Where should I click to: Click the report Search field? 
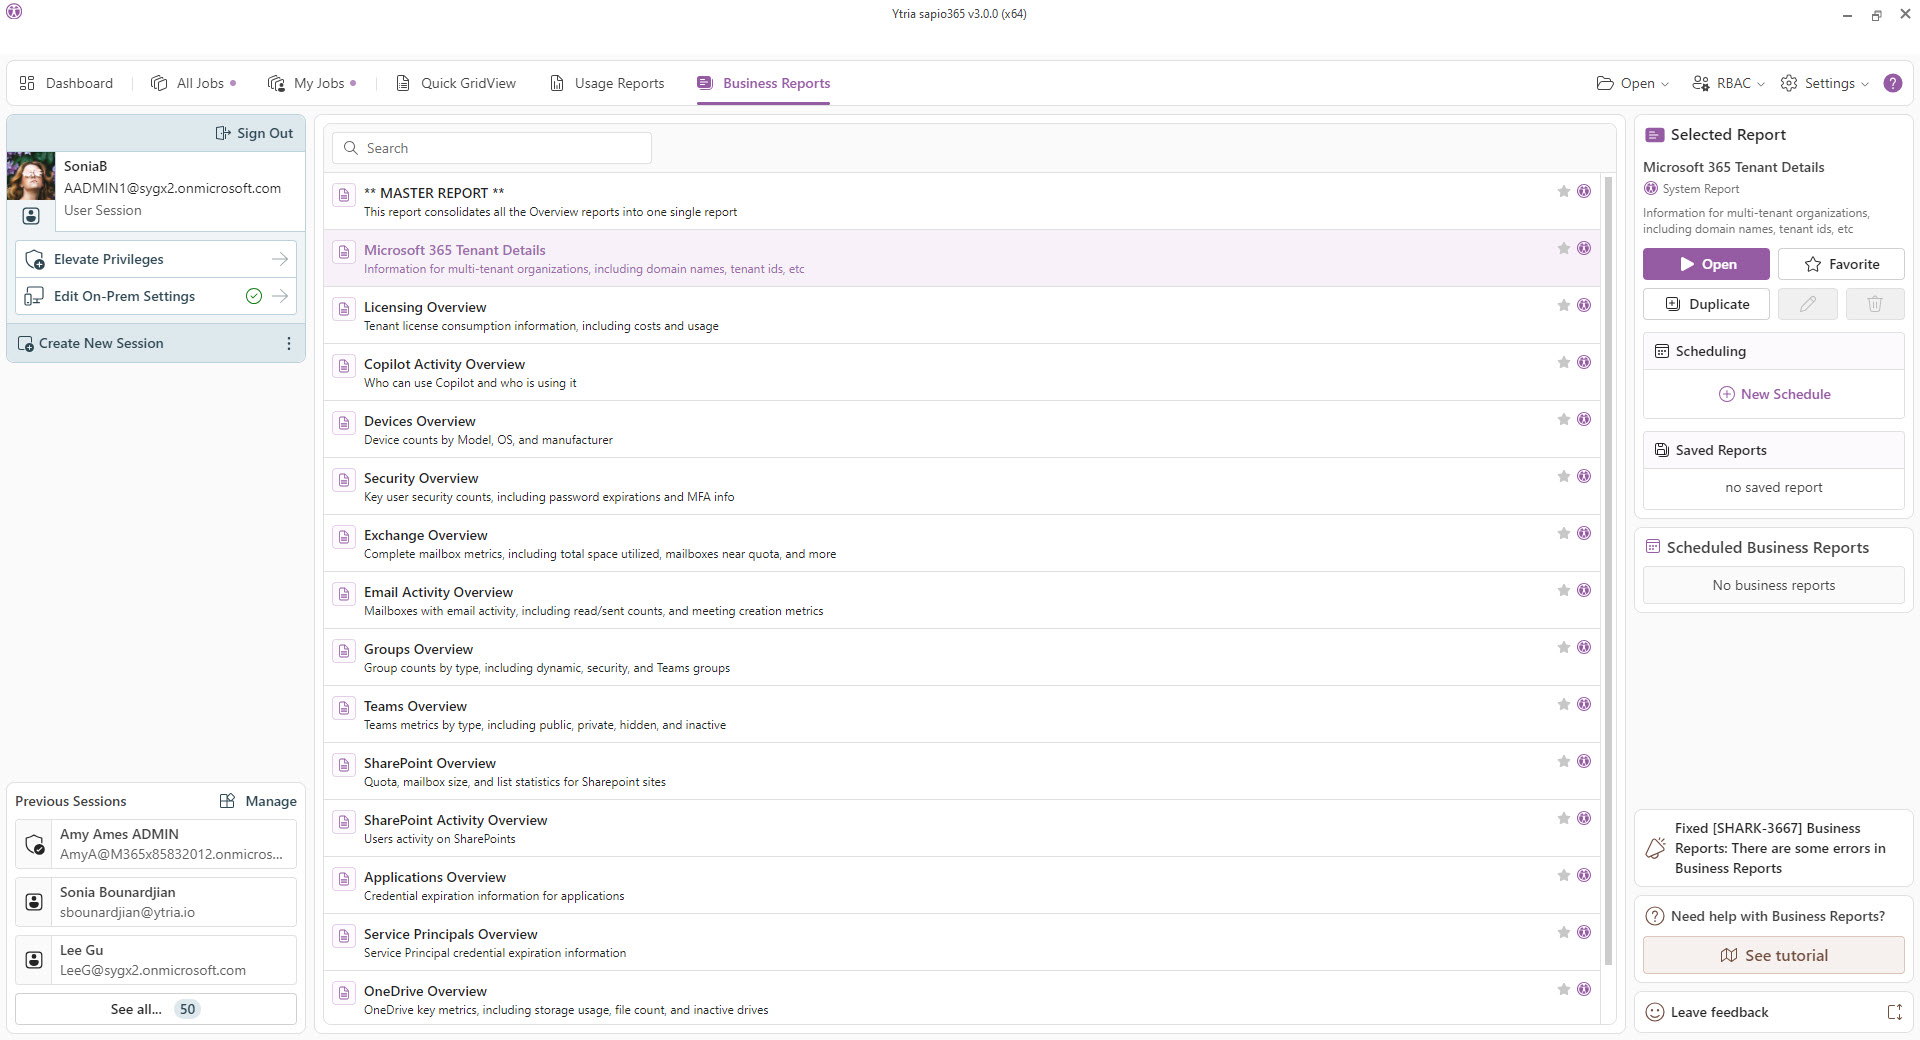(x=492, y=148)
